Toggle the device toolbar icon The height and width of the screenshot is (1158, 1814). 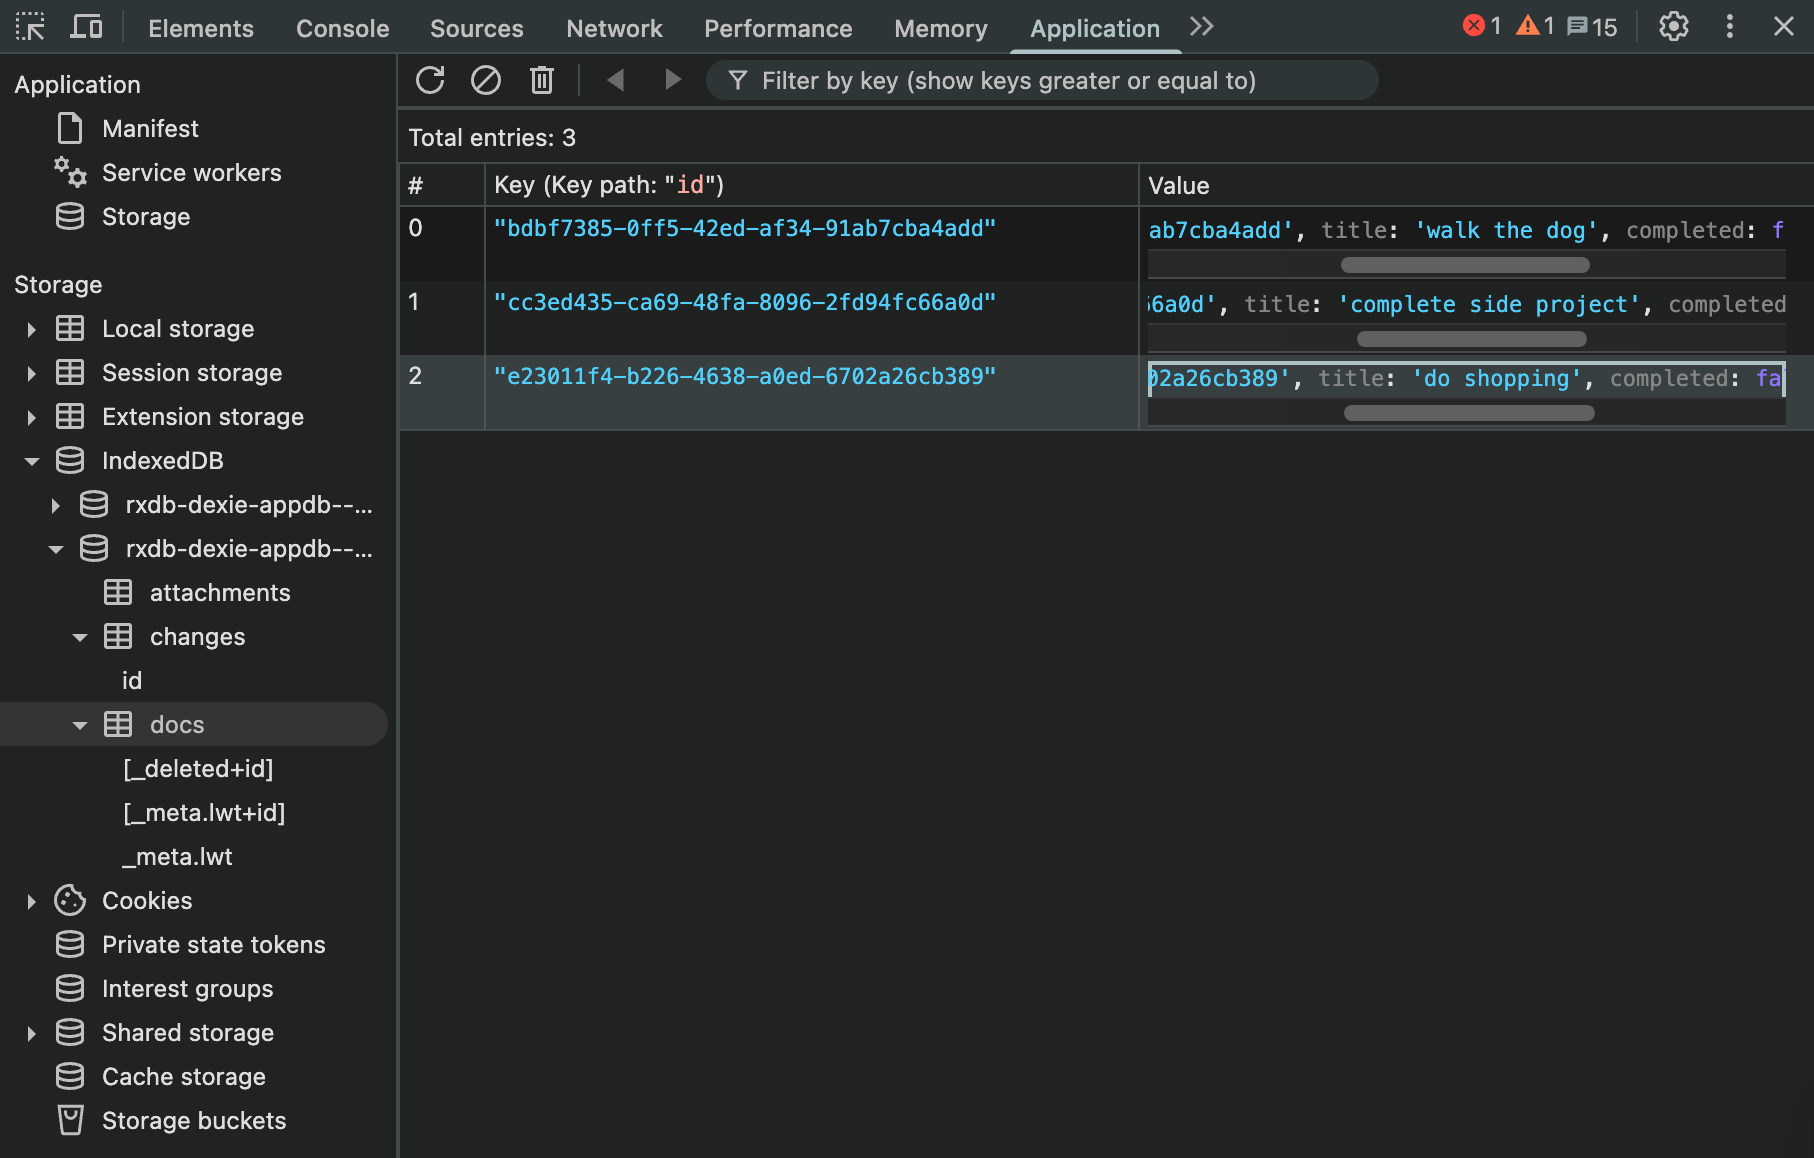point(86,27)
